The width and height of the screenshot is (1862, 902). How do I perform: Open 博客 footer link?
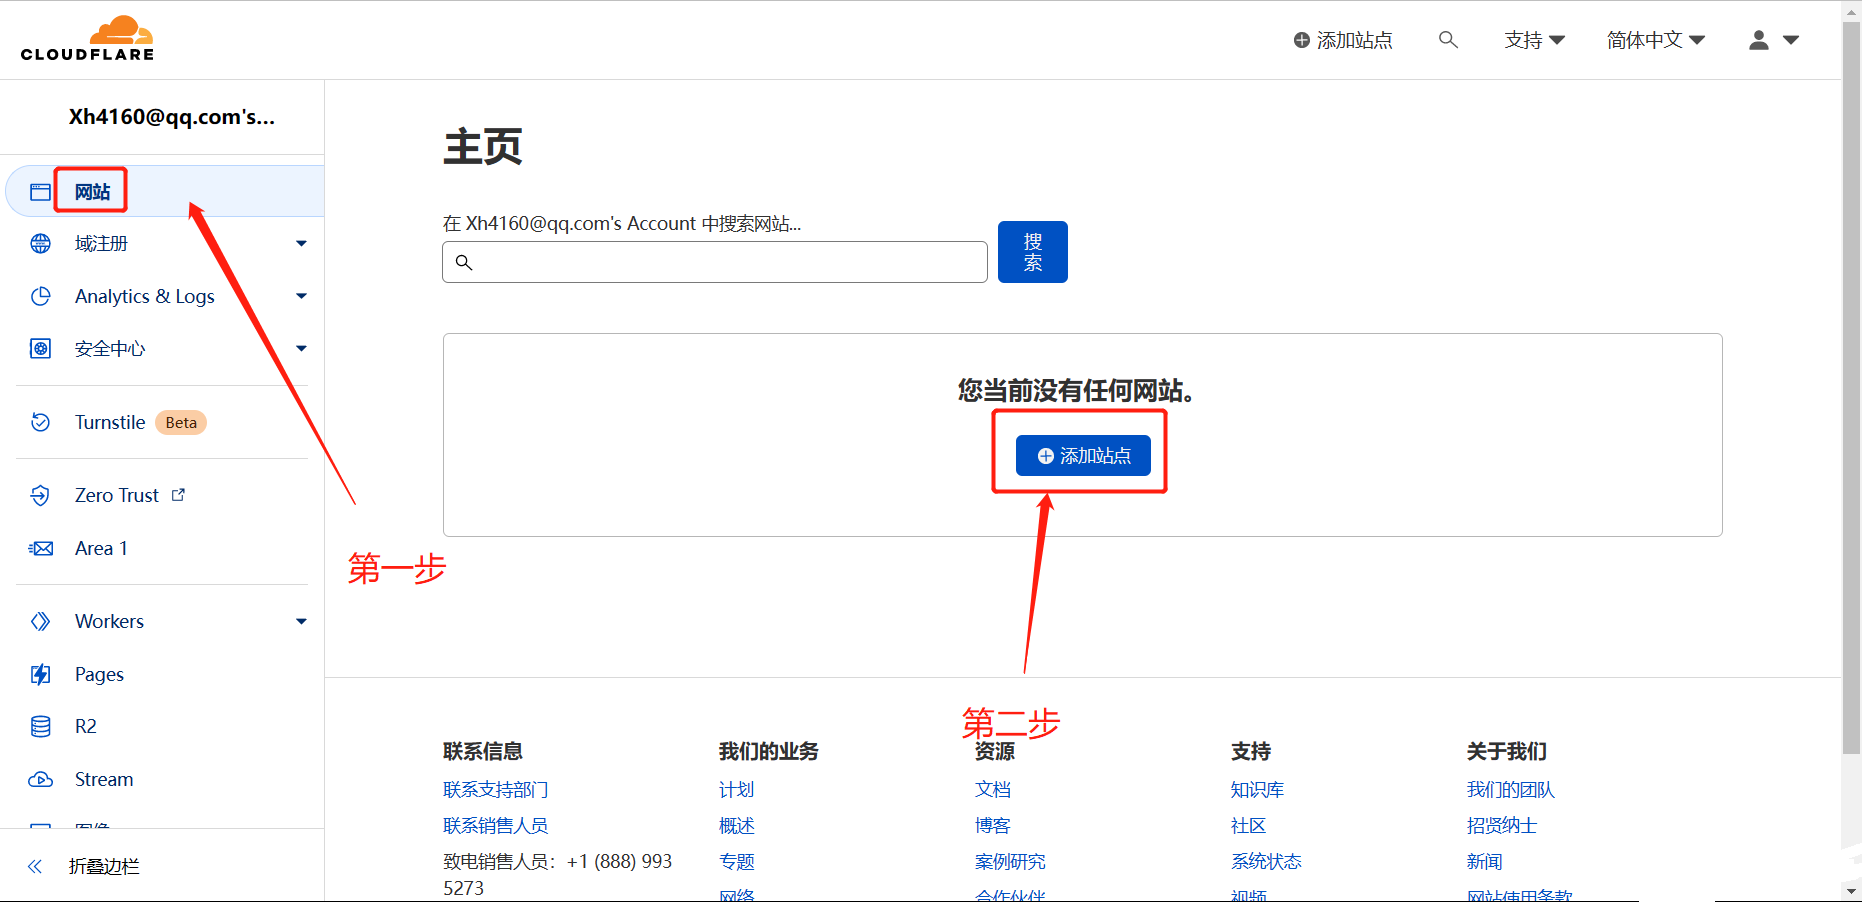pos(993,825)
